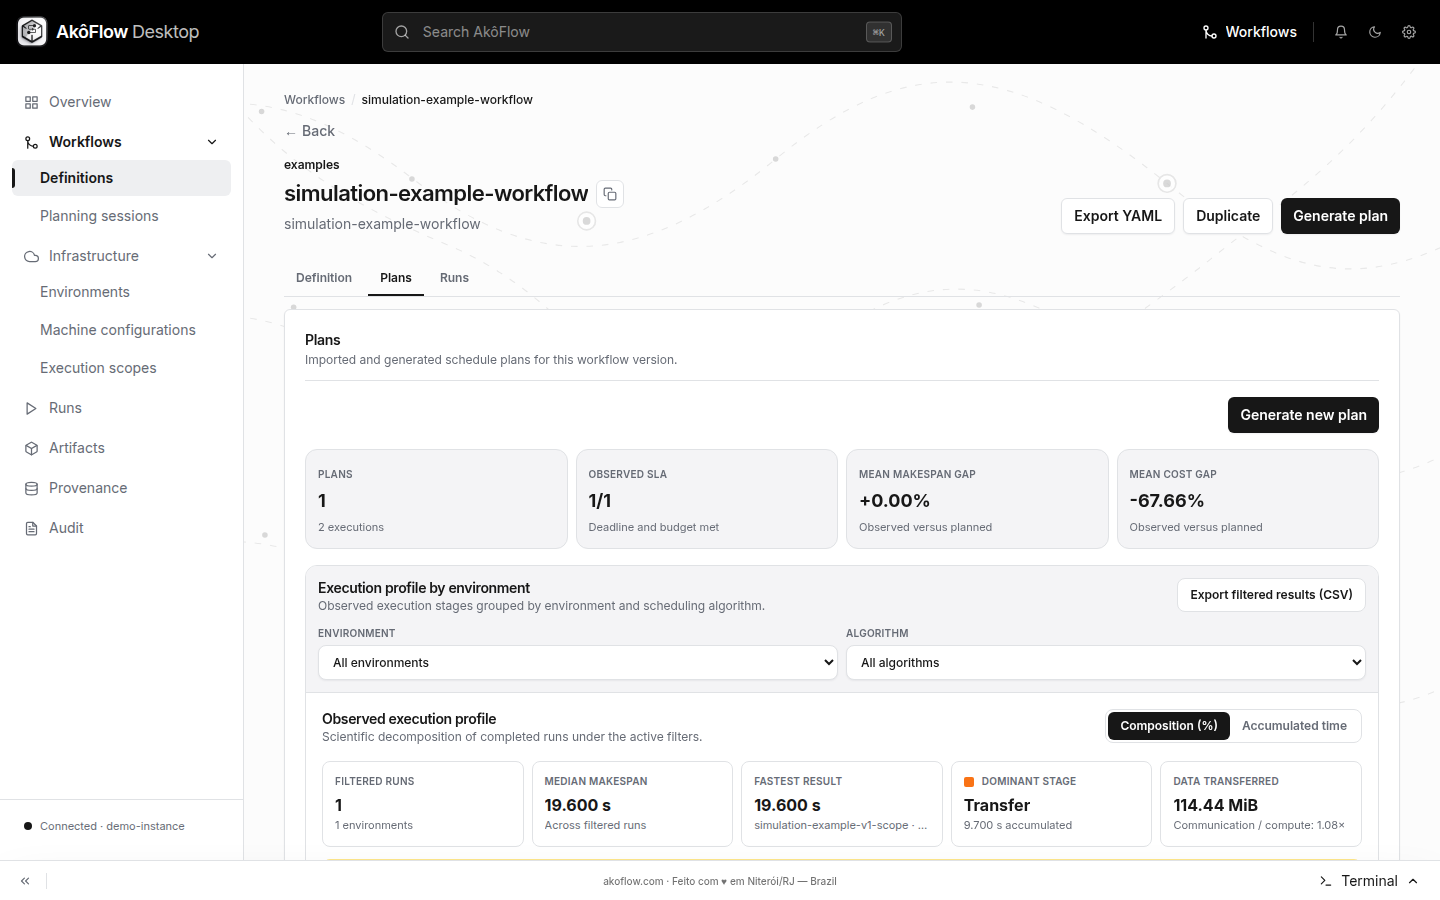Select the Composition (%) view toggle
This screenshot has width=1440, height=900.
pyautogui.click(x=1169, y=726)
